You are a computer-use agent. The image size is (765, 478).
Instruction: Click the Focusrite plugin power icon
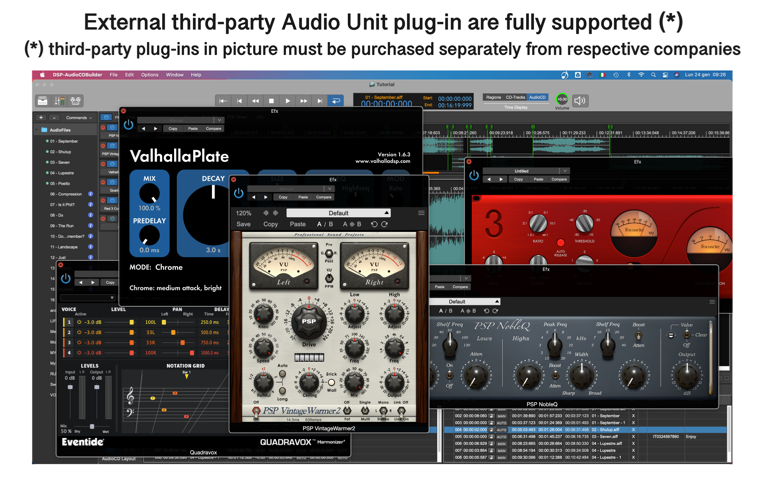point(473,176)
